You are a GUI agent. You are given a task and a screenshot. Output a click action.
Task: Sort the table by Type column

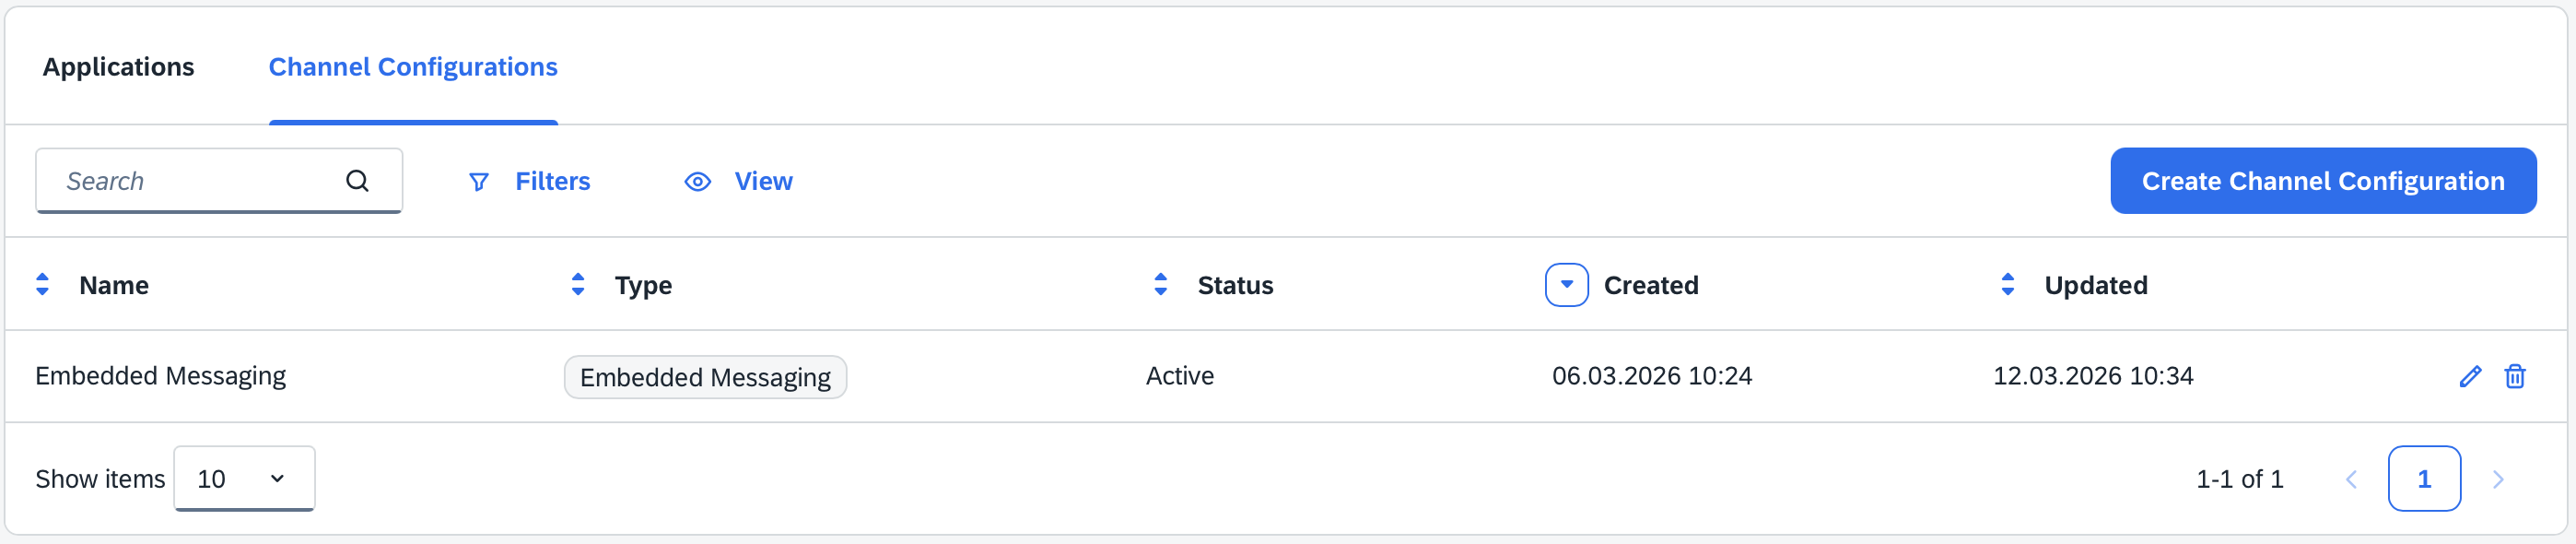click(x=578, y=284)
